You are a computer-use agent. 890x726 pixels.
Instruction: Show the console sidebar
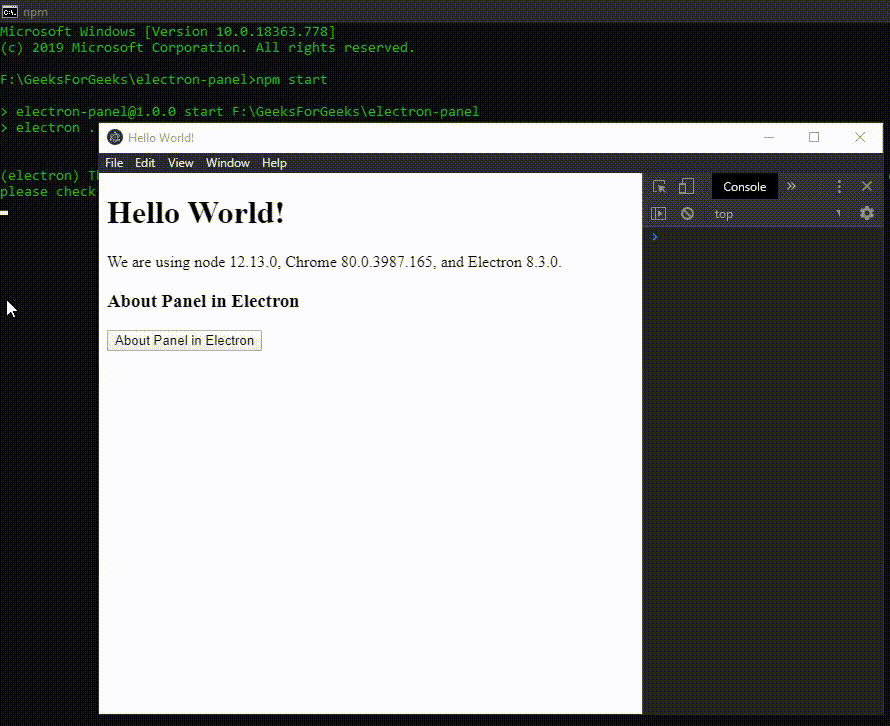point(658,213)
